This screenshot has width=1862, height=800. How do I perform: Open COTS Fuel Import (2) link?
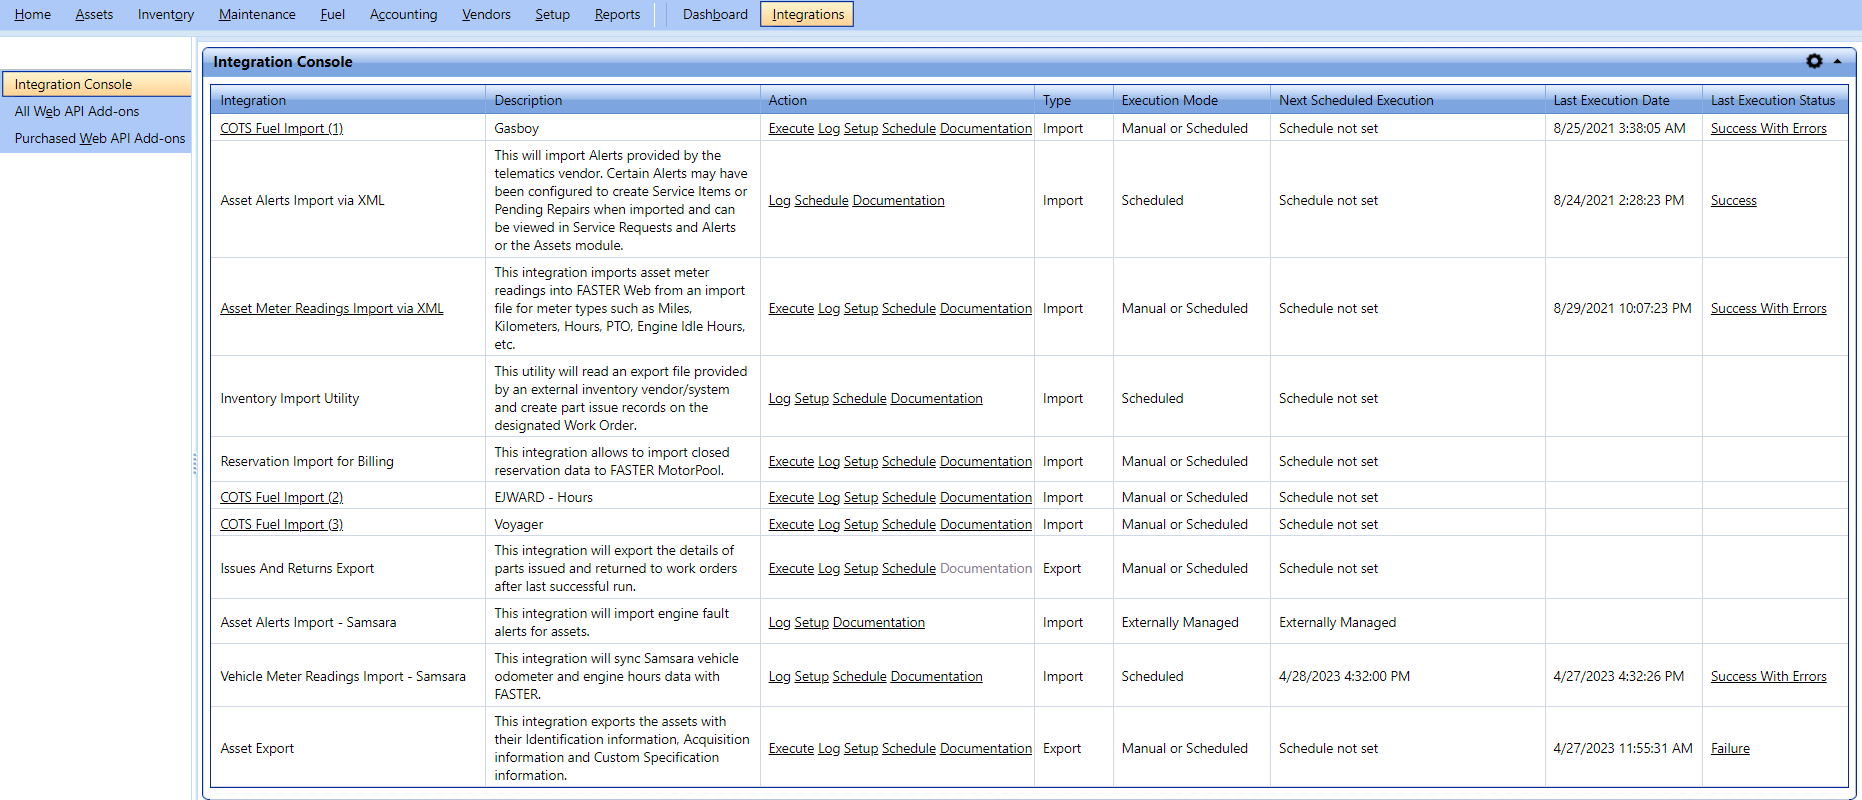point(281,497)
